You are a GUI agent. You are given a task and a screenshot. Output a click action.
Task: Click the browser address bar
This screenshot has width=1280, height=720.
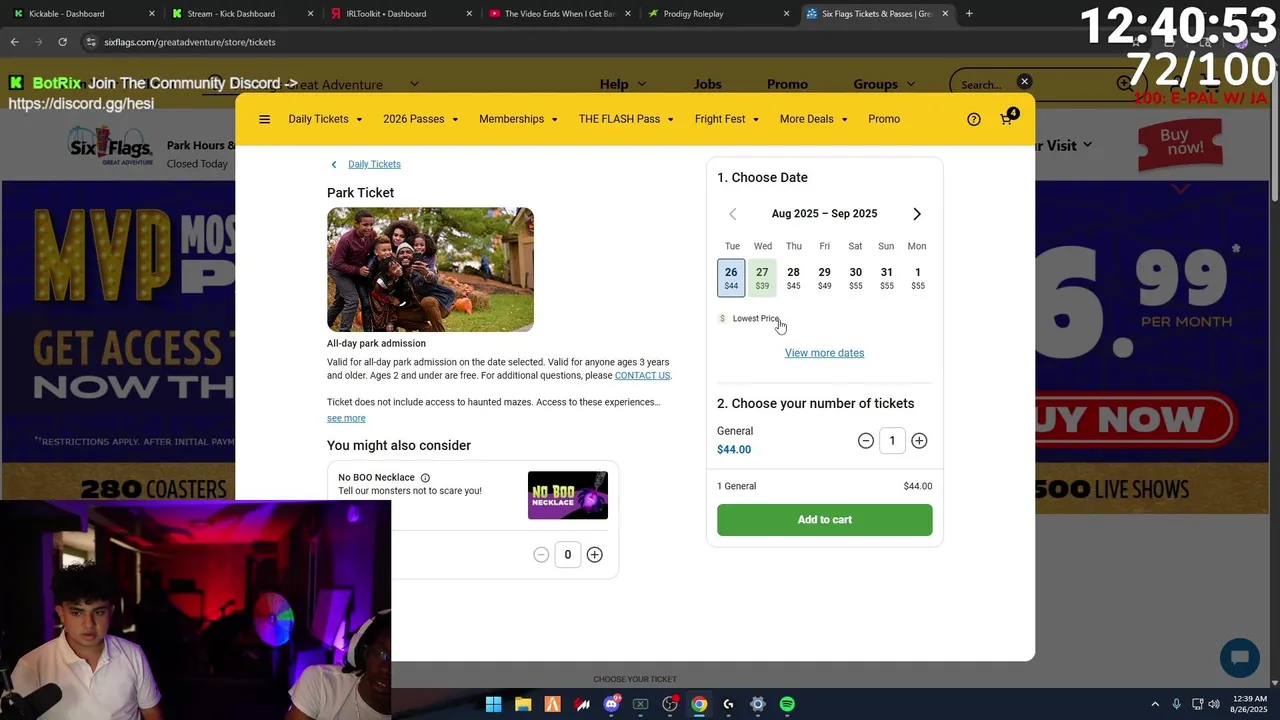click(x=600, y=42)
